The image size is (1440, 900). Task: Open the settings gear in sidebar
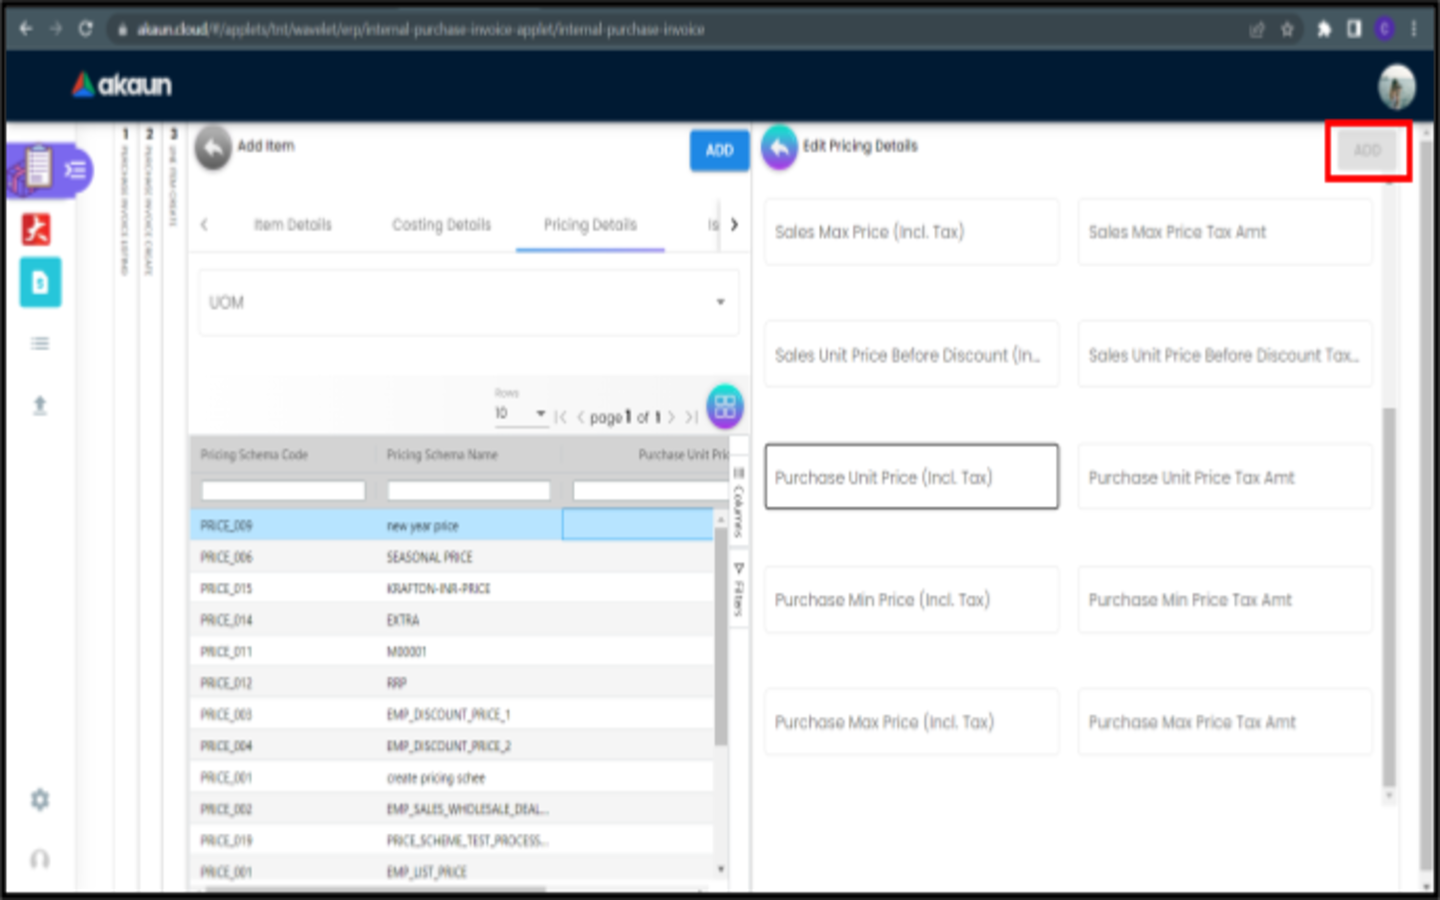(40, 800)
